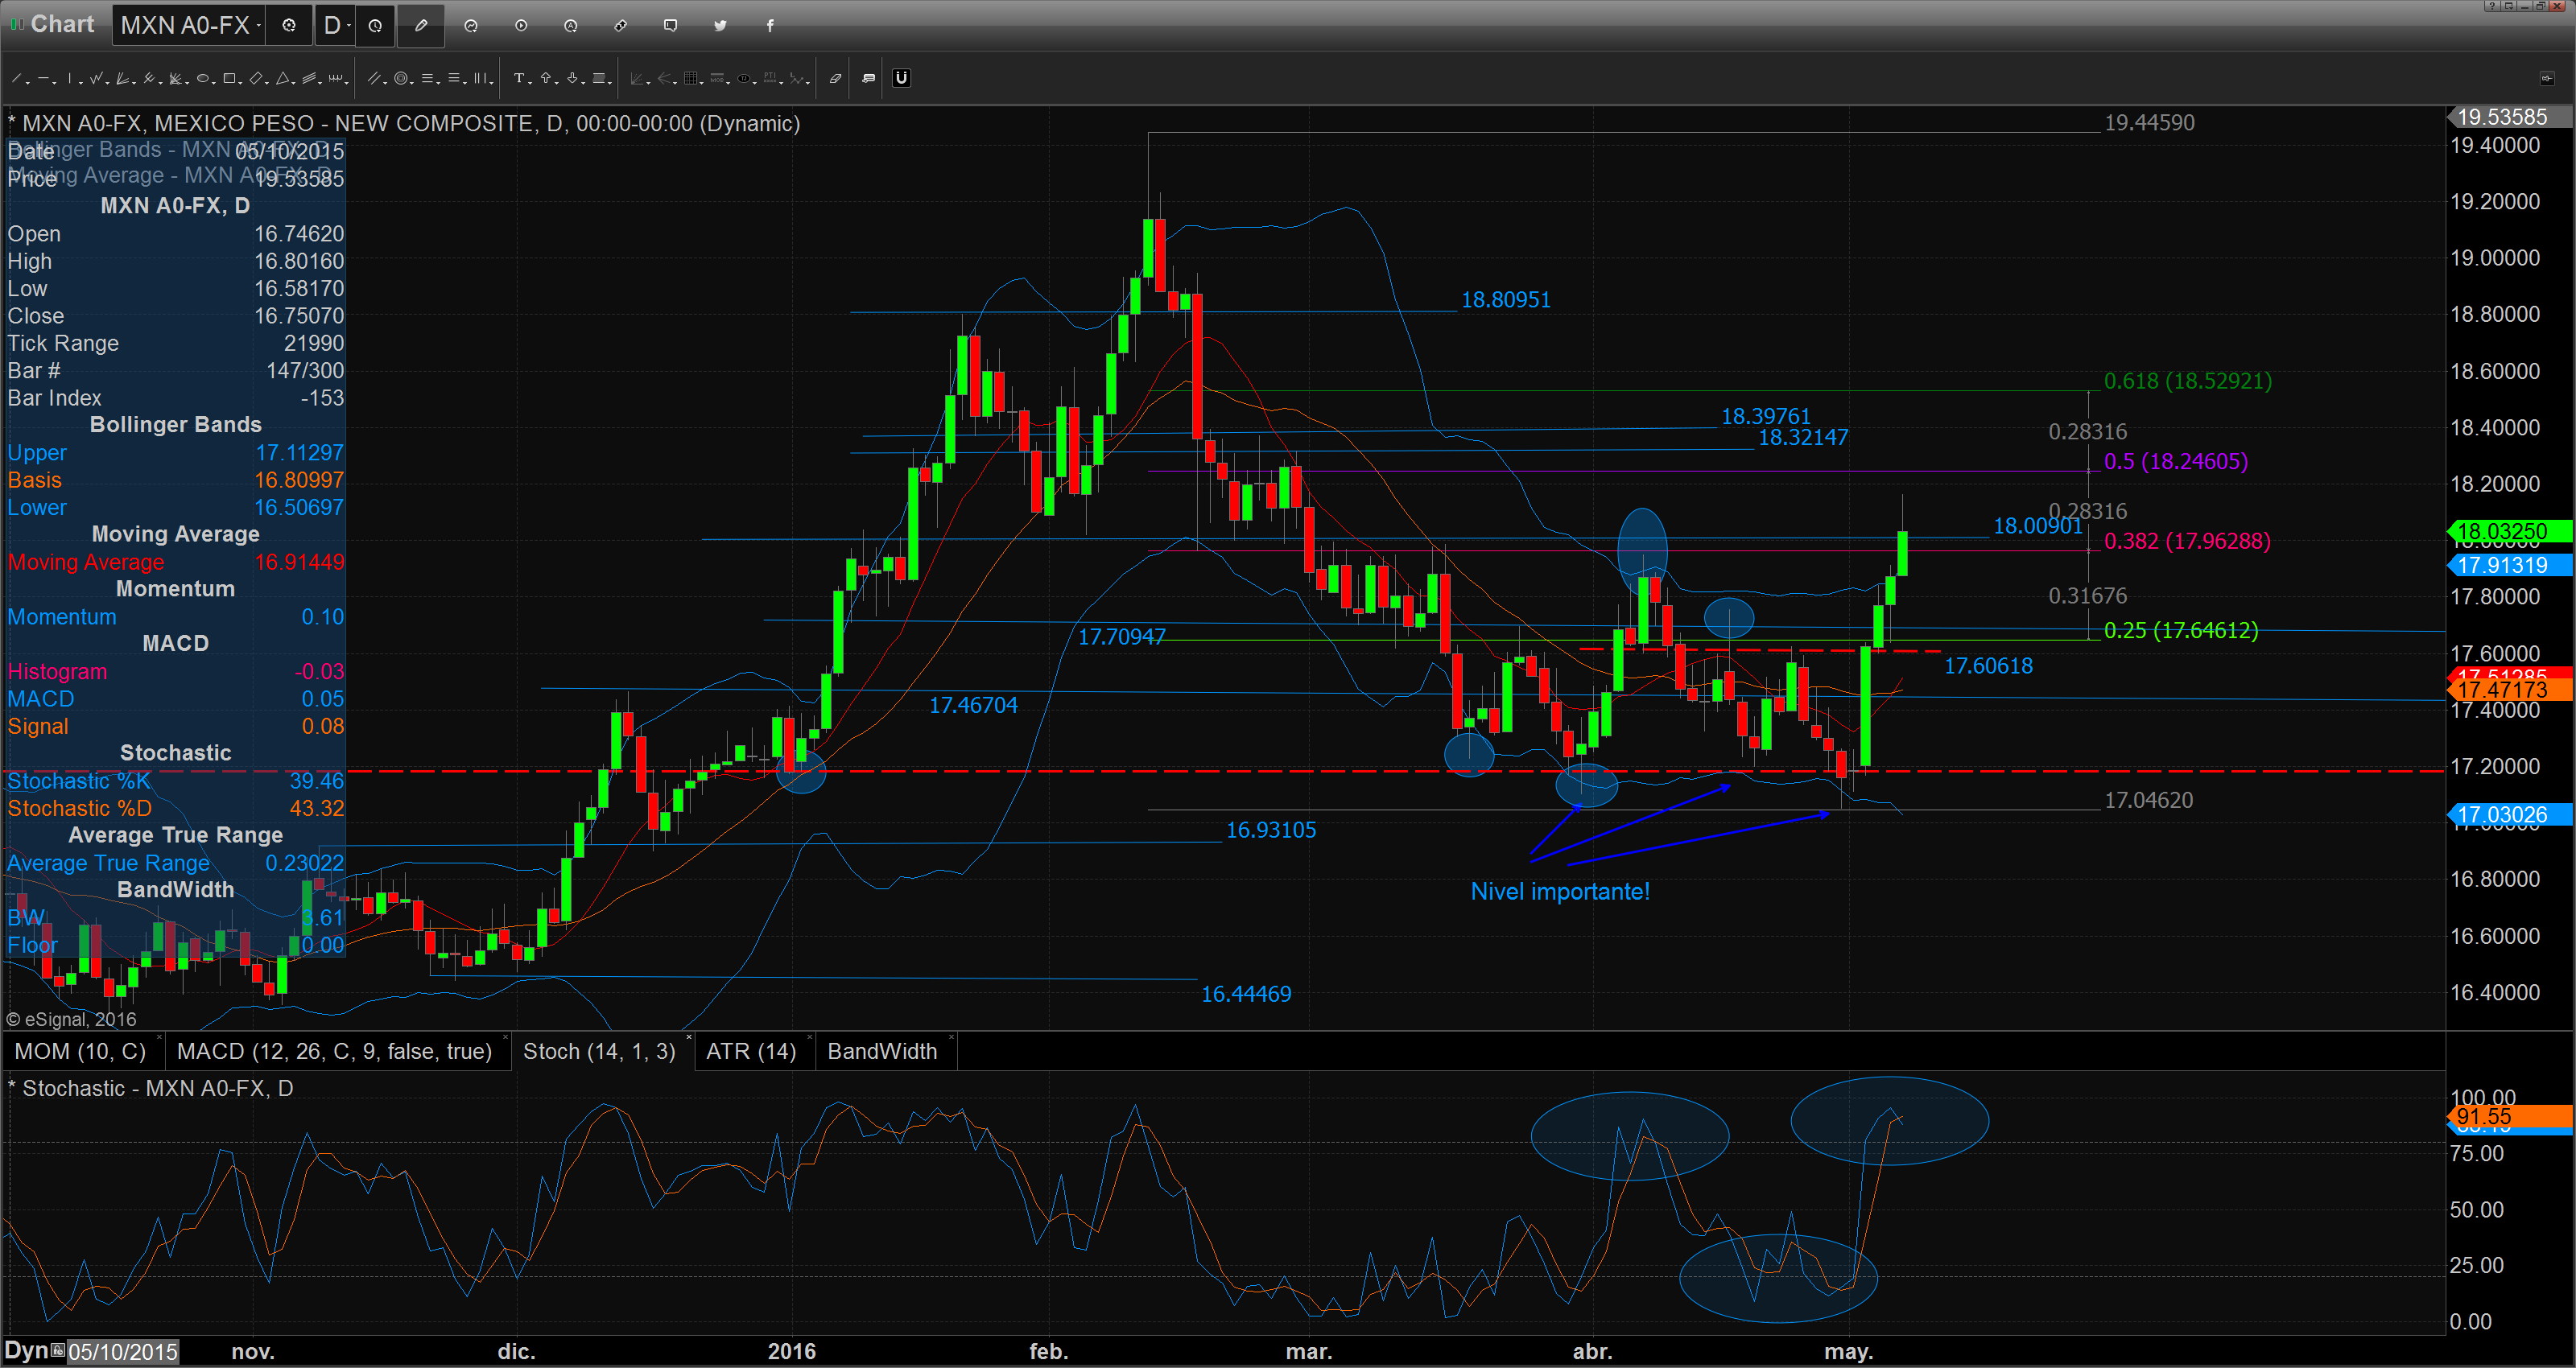Viewport: 2576px width, 1368px height.
Task: Click the line tooltip comment icon
Action: (x=869, y=78)
